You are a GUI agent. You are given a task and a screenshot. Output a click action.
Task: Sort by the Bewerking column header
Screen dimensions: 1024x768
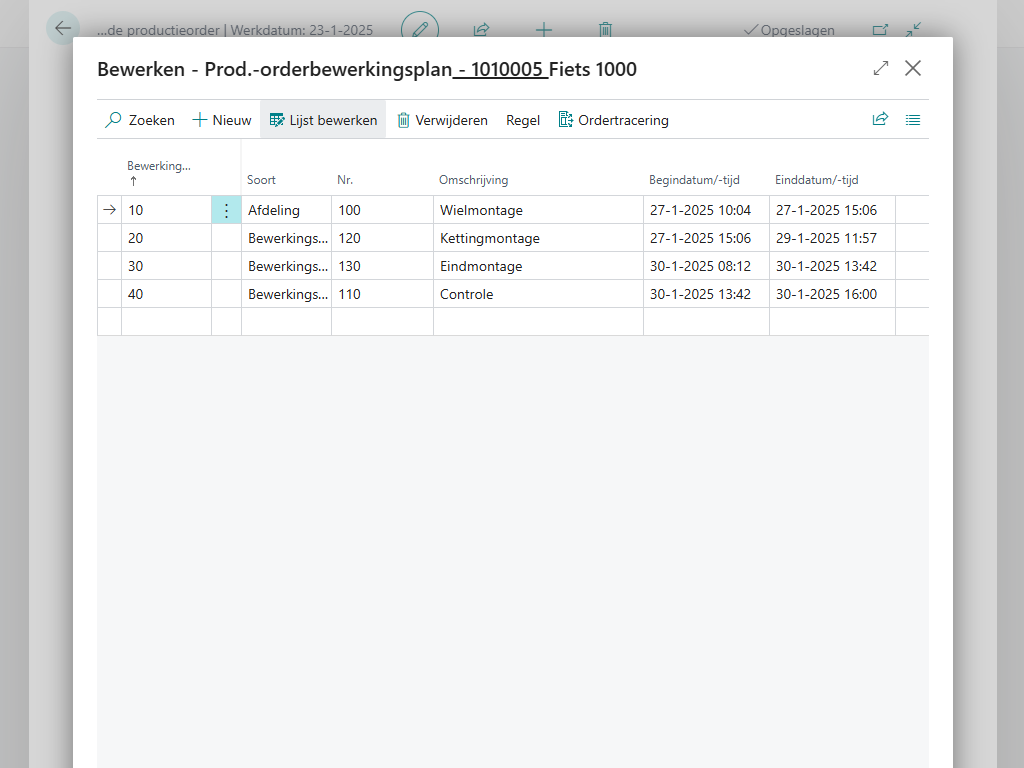coord(158,167)
